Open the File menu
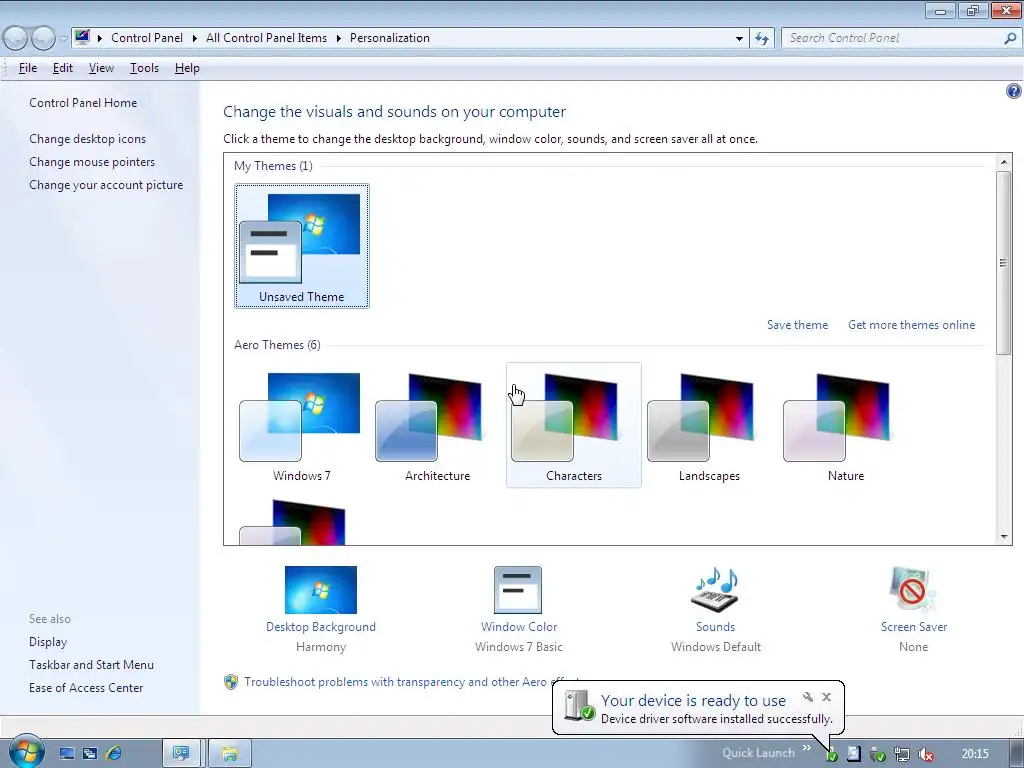 [x=28, y=68]
